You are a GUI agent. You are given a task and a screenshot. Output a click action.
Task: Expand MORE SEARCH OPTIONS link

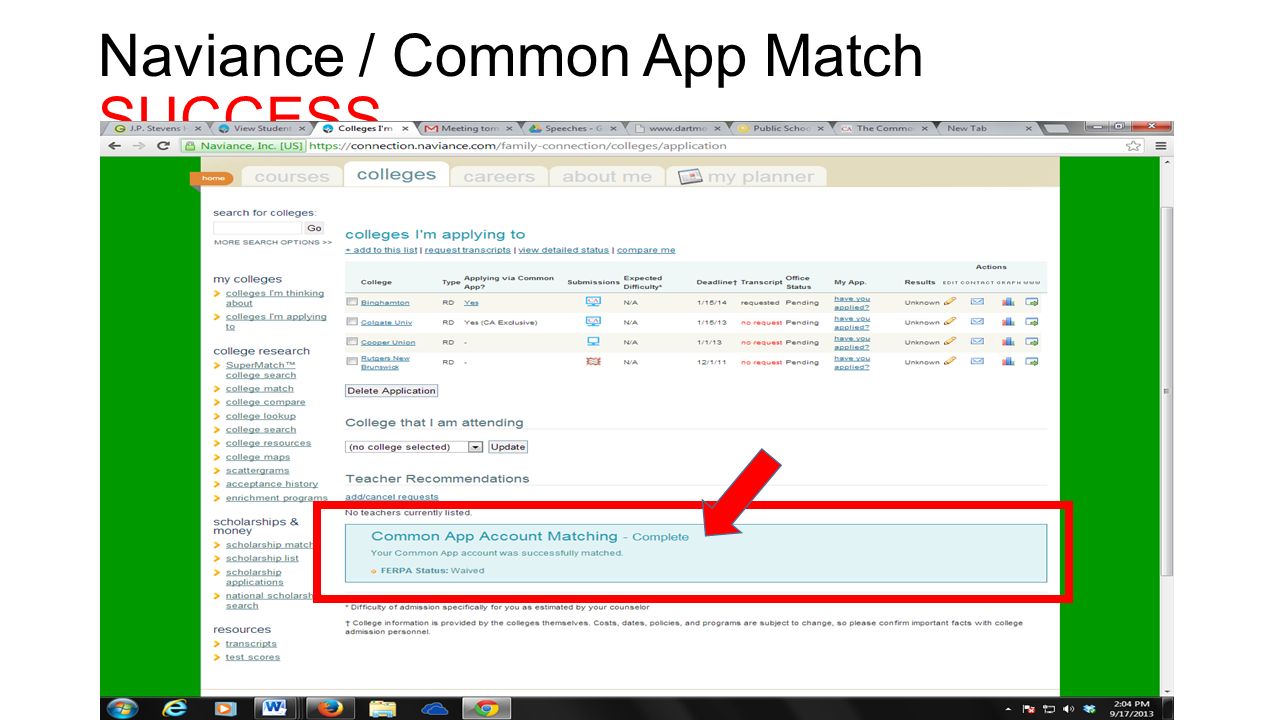coord(273,242)
